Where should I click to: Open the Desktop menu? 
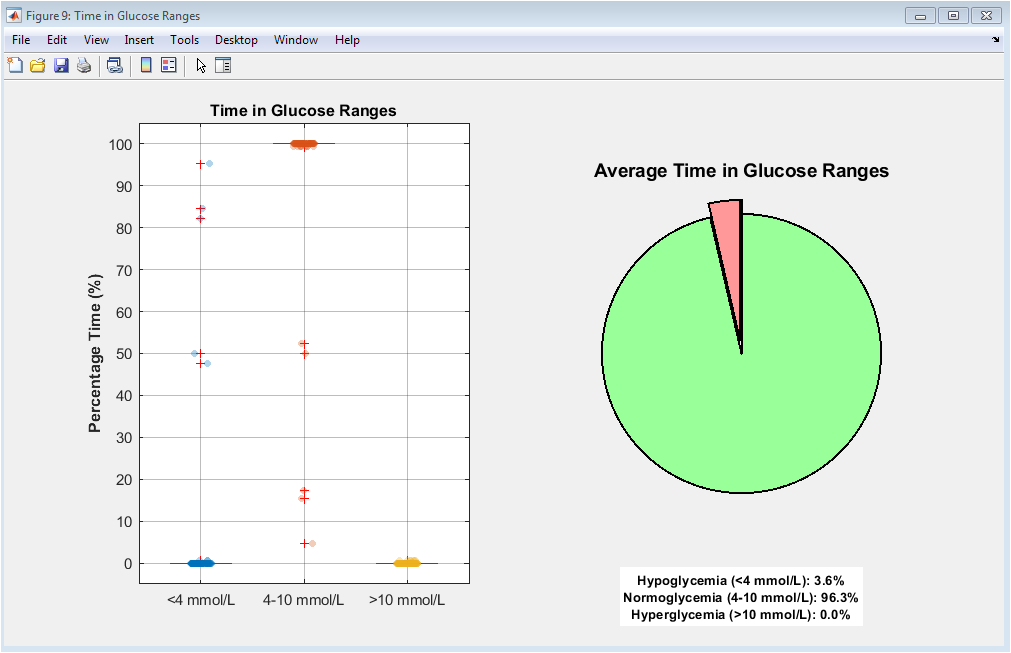coord(236,40)
